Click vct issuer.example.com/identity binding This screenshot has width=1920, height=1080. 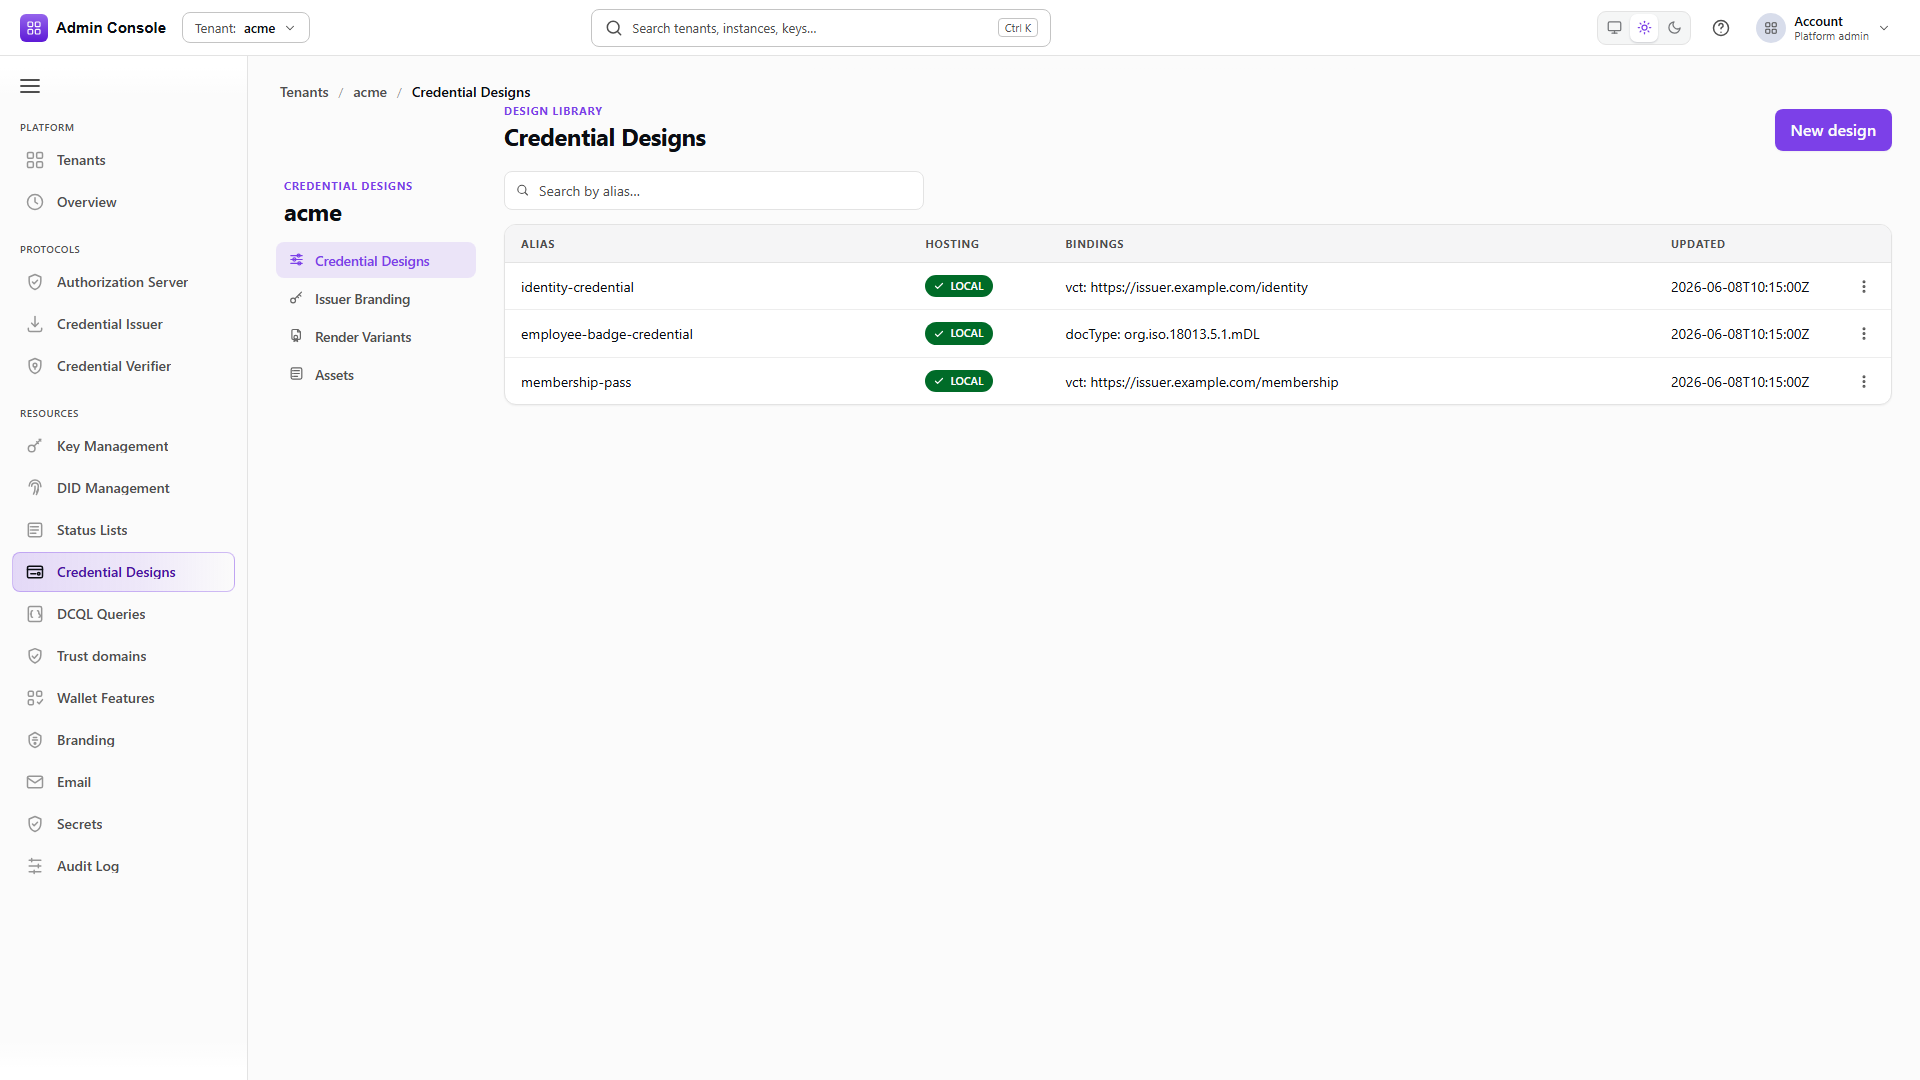click(x=1186, y=287)
